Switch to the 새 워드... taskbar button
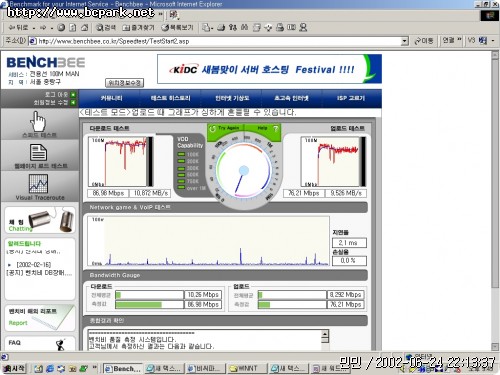Viewport: 500px width, 375px height. point(330,369)
